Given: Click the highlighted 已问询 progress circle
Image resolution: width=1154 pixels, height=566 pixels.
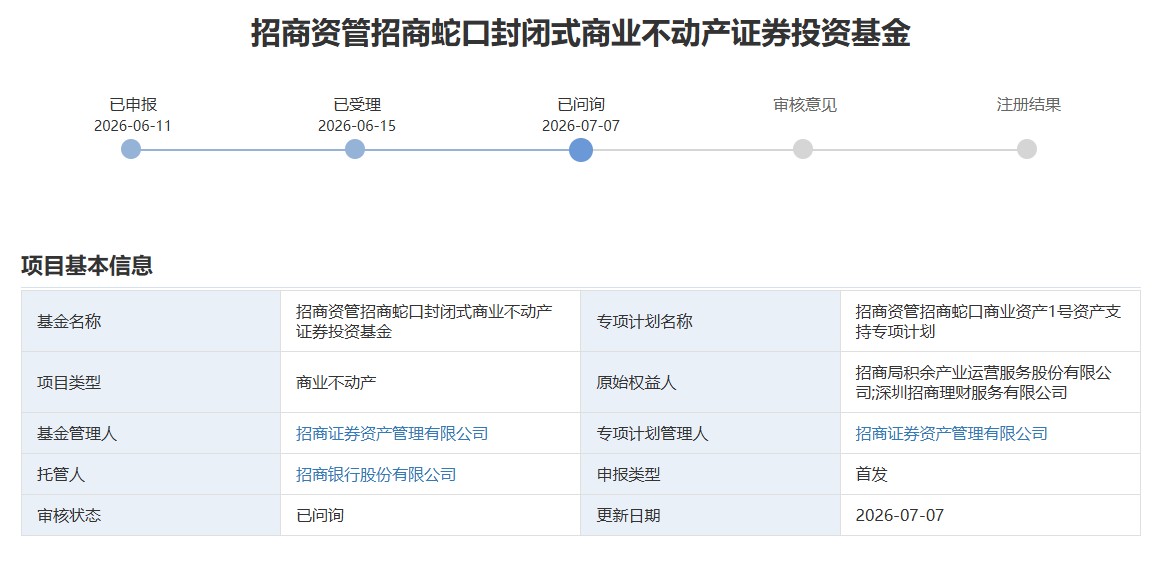Looking at the screenshot, I should tap(581, 149).
